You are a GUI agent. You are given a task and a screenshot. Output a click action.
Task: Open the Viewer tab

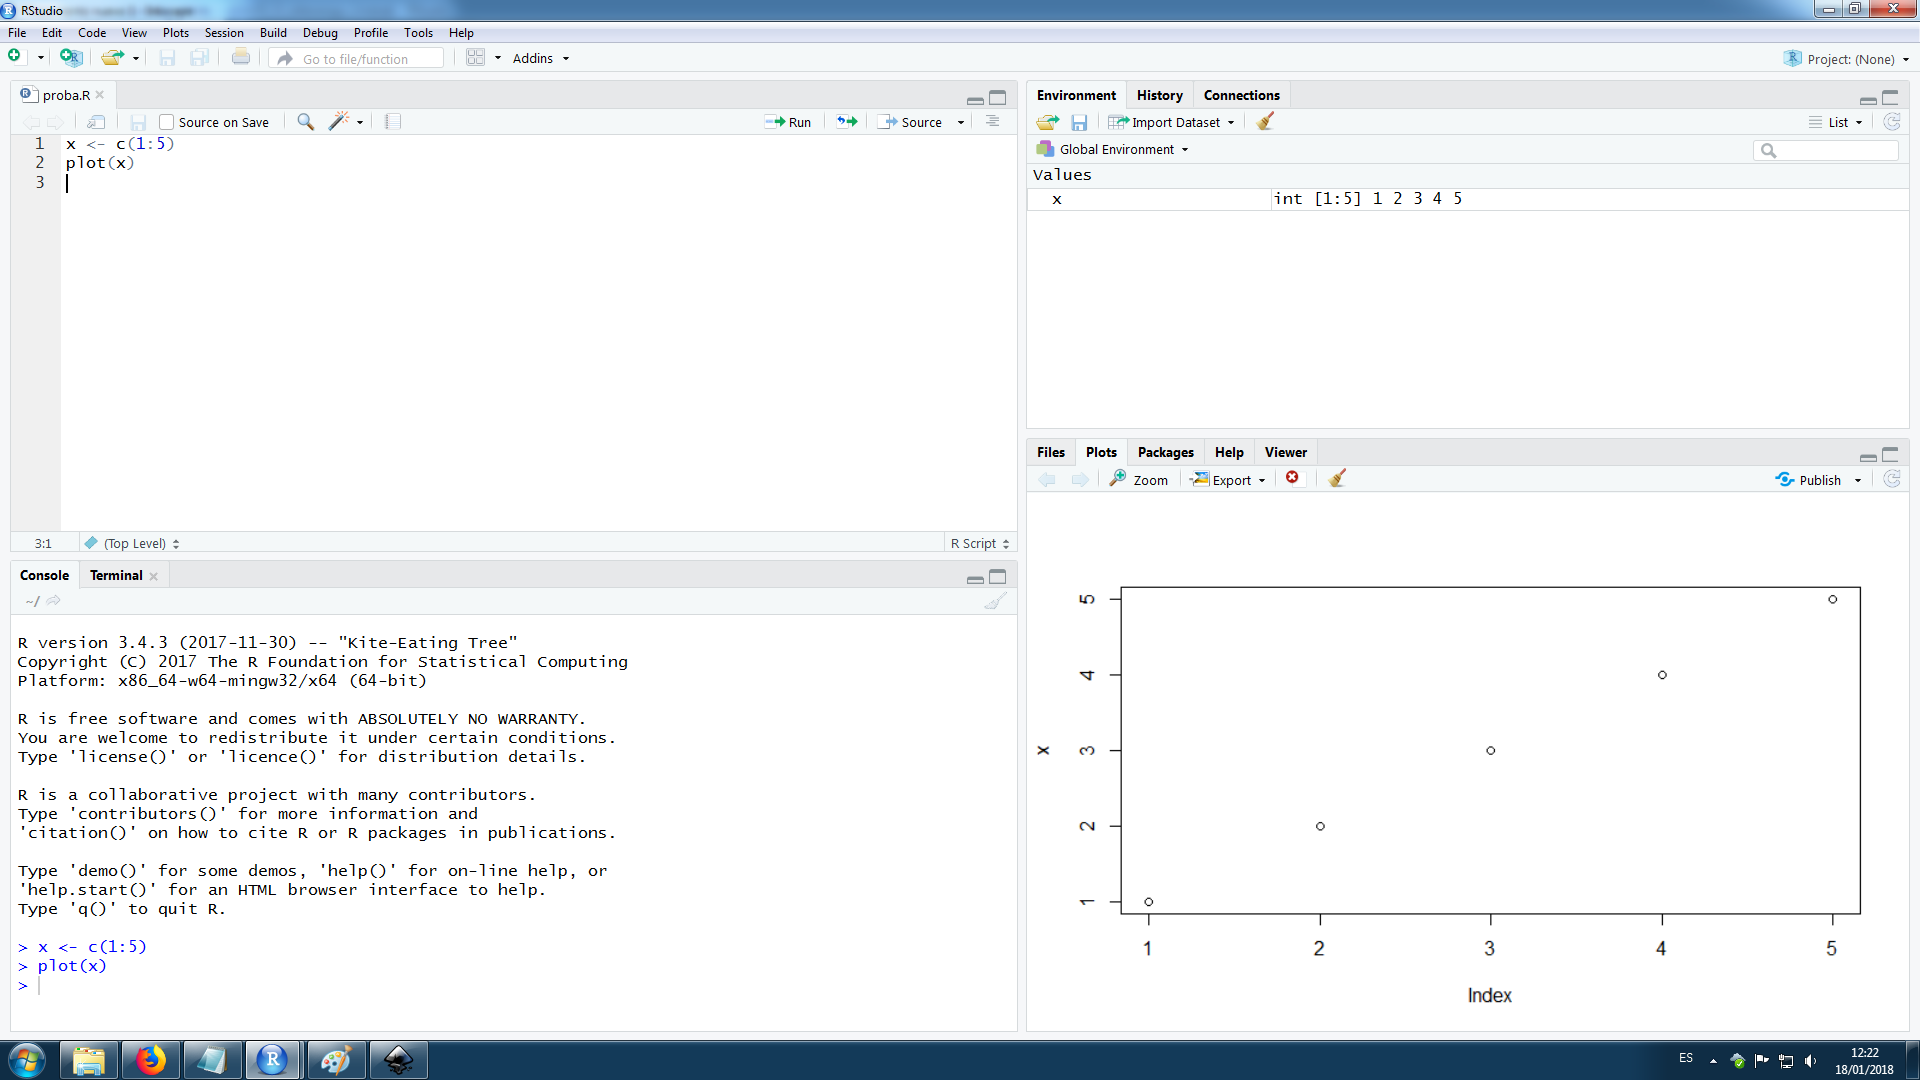1285,452
